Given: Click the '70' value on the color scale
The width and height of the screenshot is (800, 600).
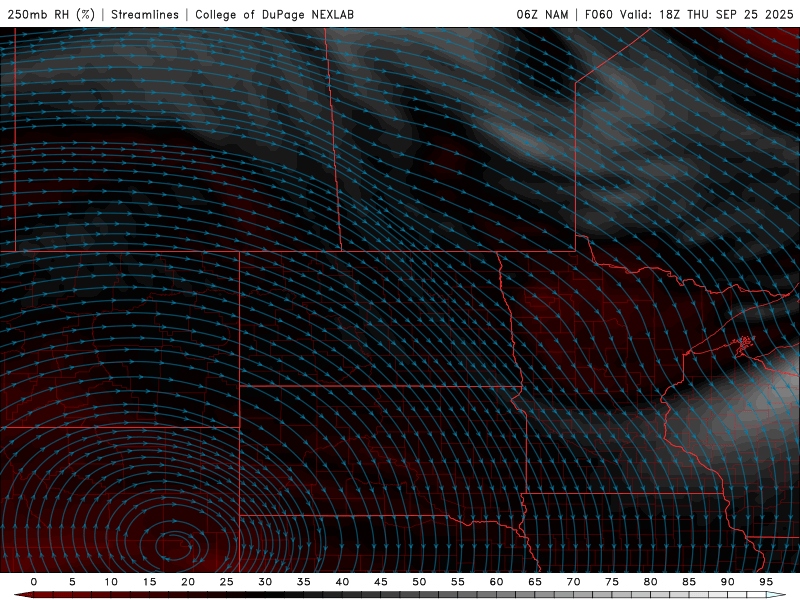Looking at the screenshot, I should (573, 582).
